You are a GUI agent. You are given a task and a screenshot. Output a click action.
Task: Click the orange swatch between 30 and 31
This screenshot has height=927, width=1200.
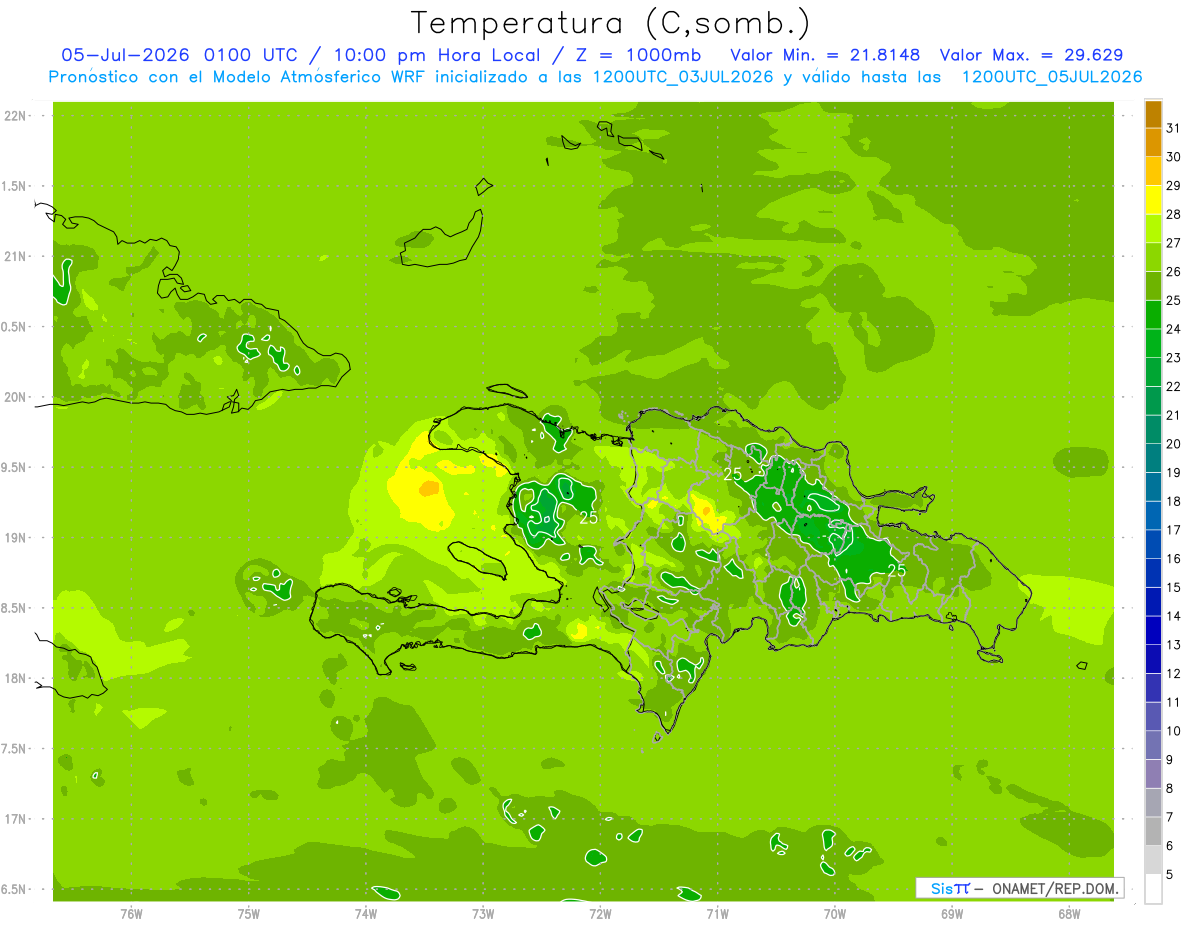point(1153,142)
